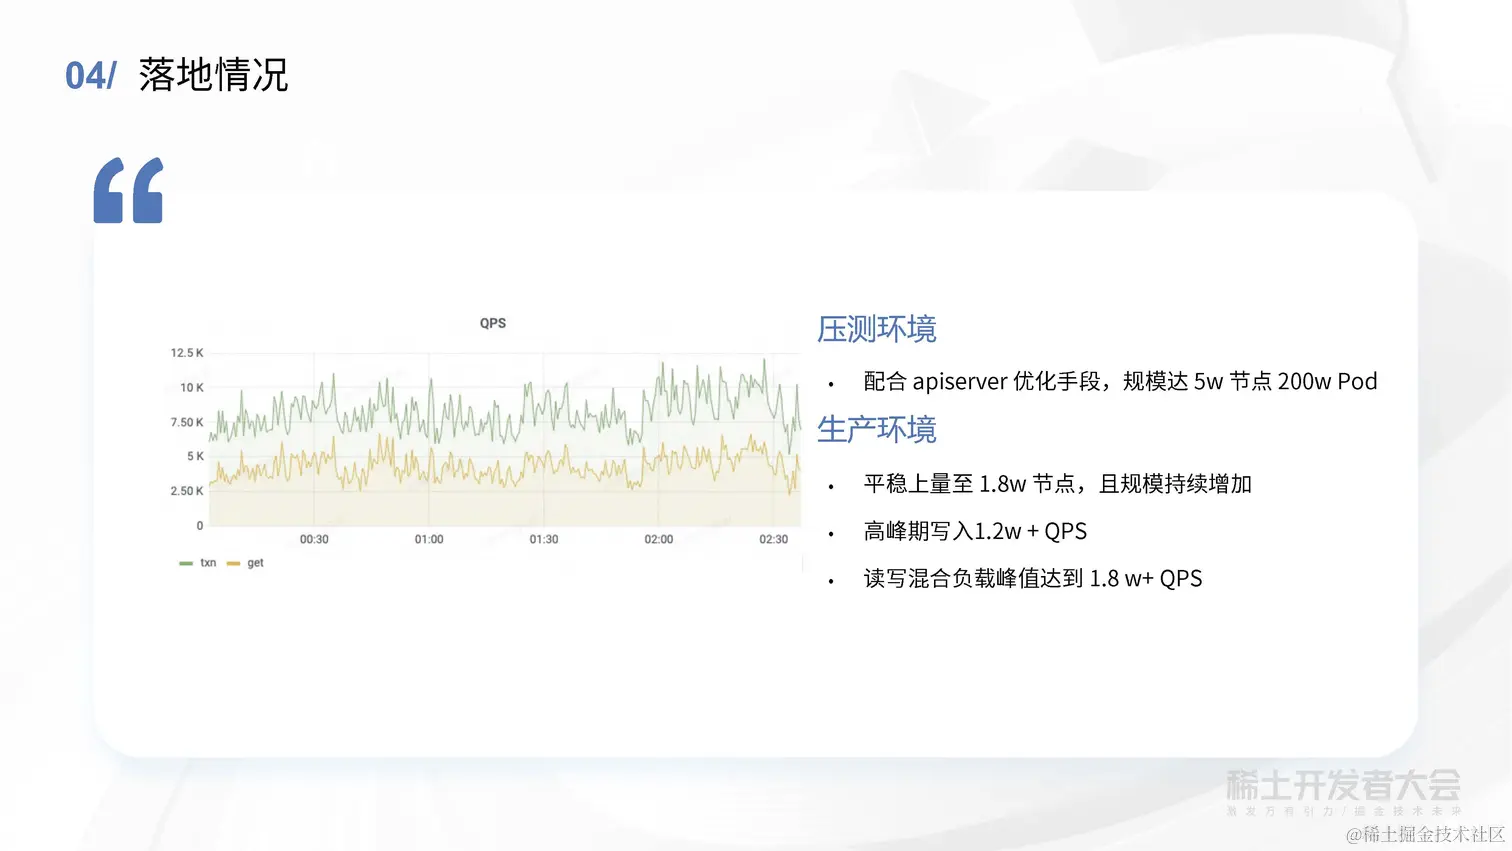The height and width of the screenshot is (851, 1512).
Task: Click the 00:30 time axis label
Action: [314, 539]
